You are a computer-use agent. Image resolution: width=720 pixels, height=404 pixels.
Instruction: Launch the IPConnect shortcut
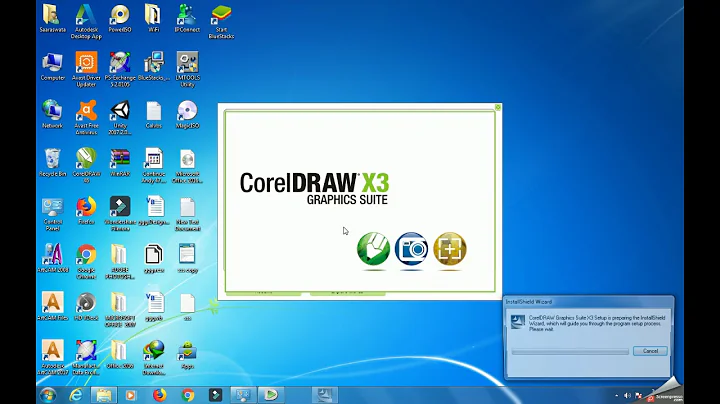[x=187, y=18]
